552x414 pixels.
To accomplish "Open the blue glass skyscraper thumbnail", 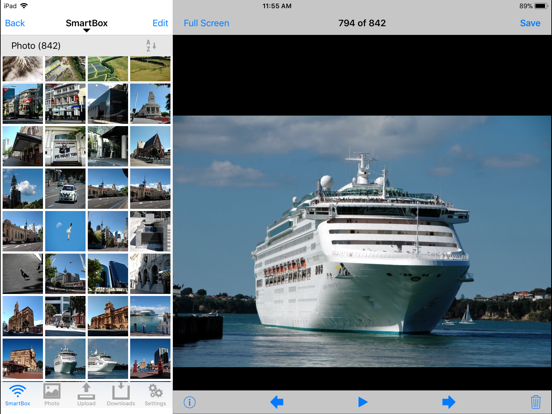I will tap(108, 274).
